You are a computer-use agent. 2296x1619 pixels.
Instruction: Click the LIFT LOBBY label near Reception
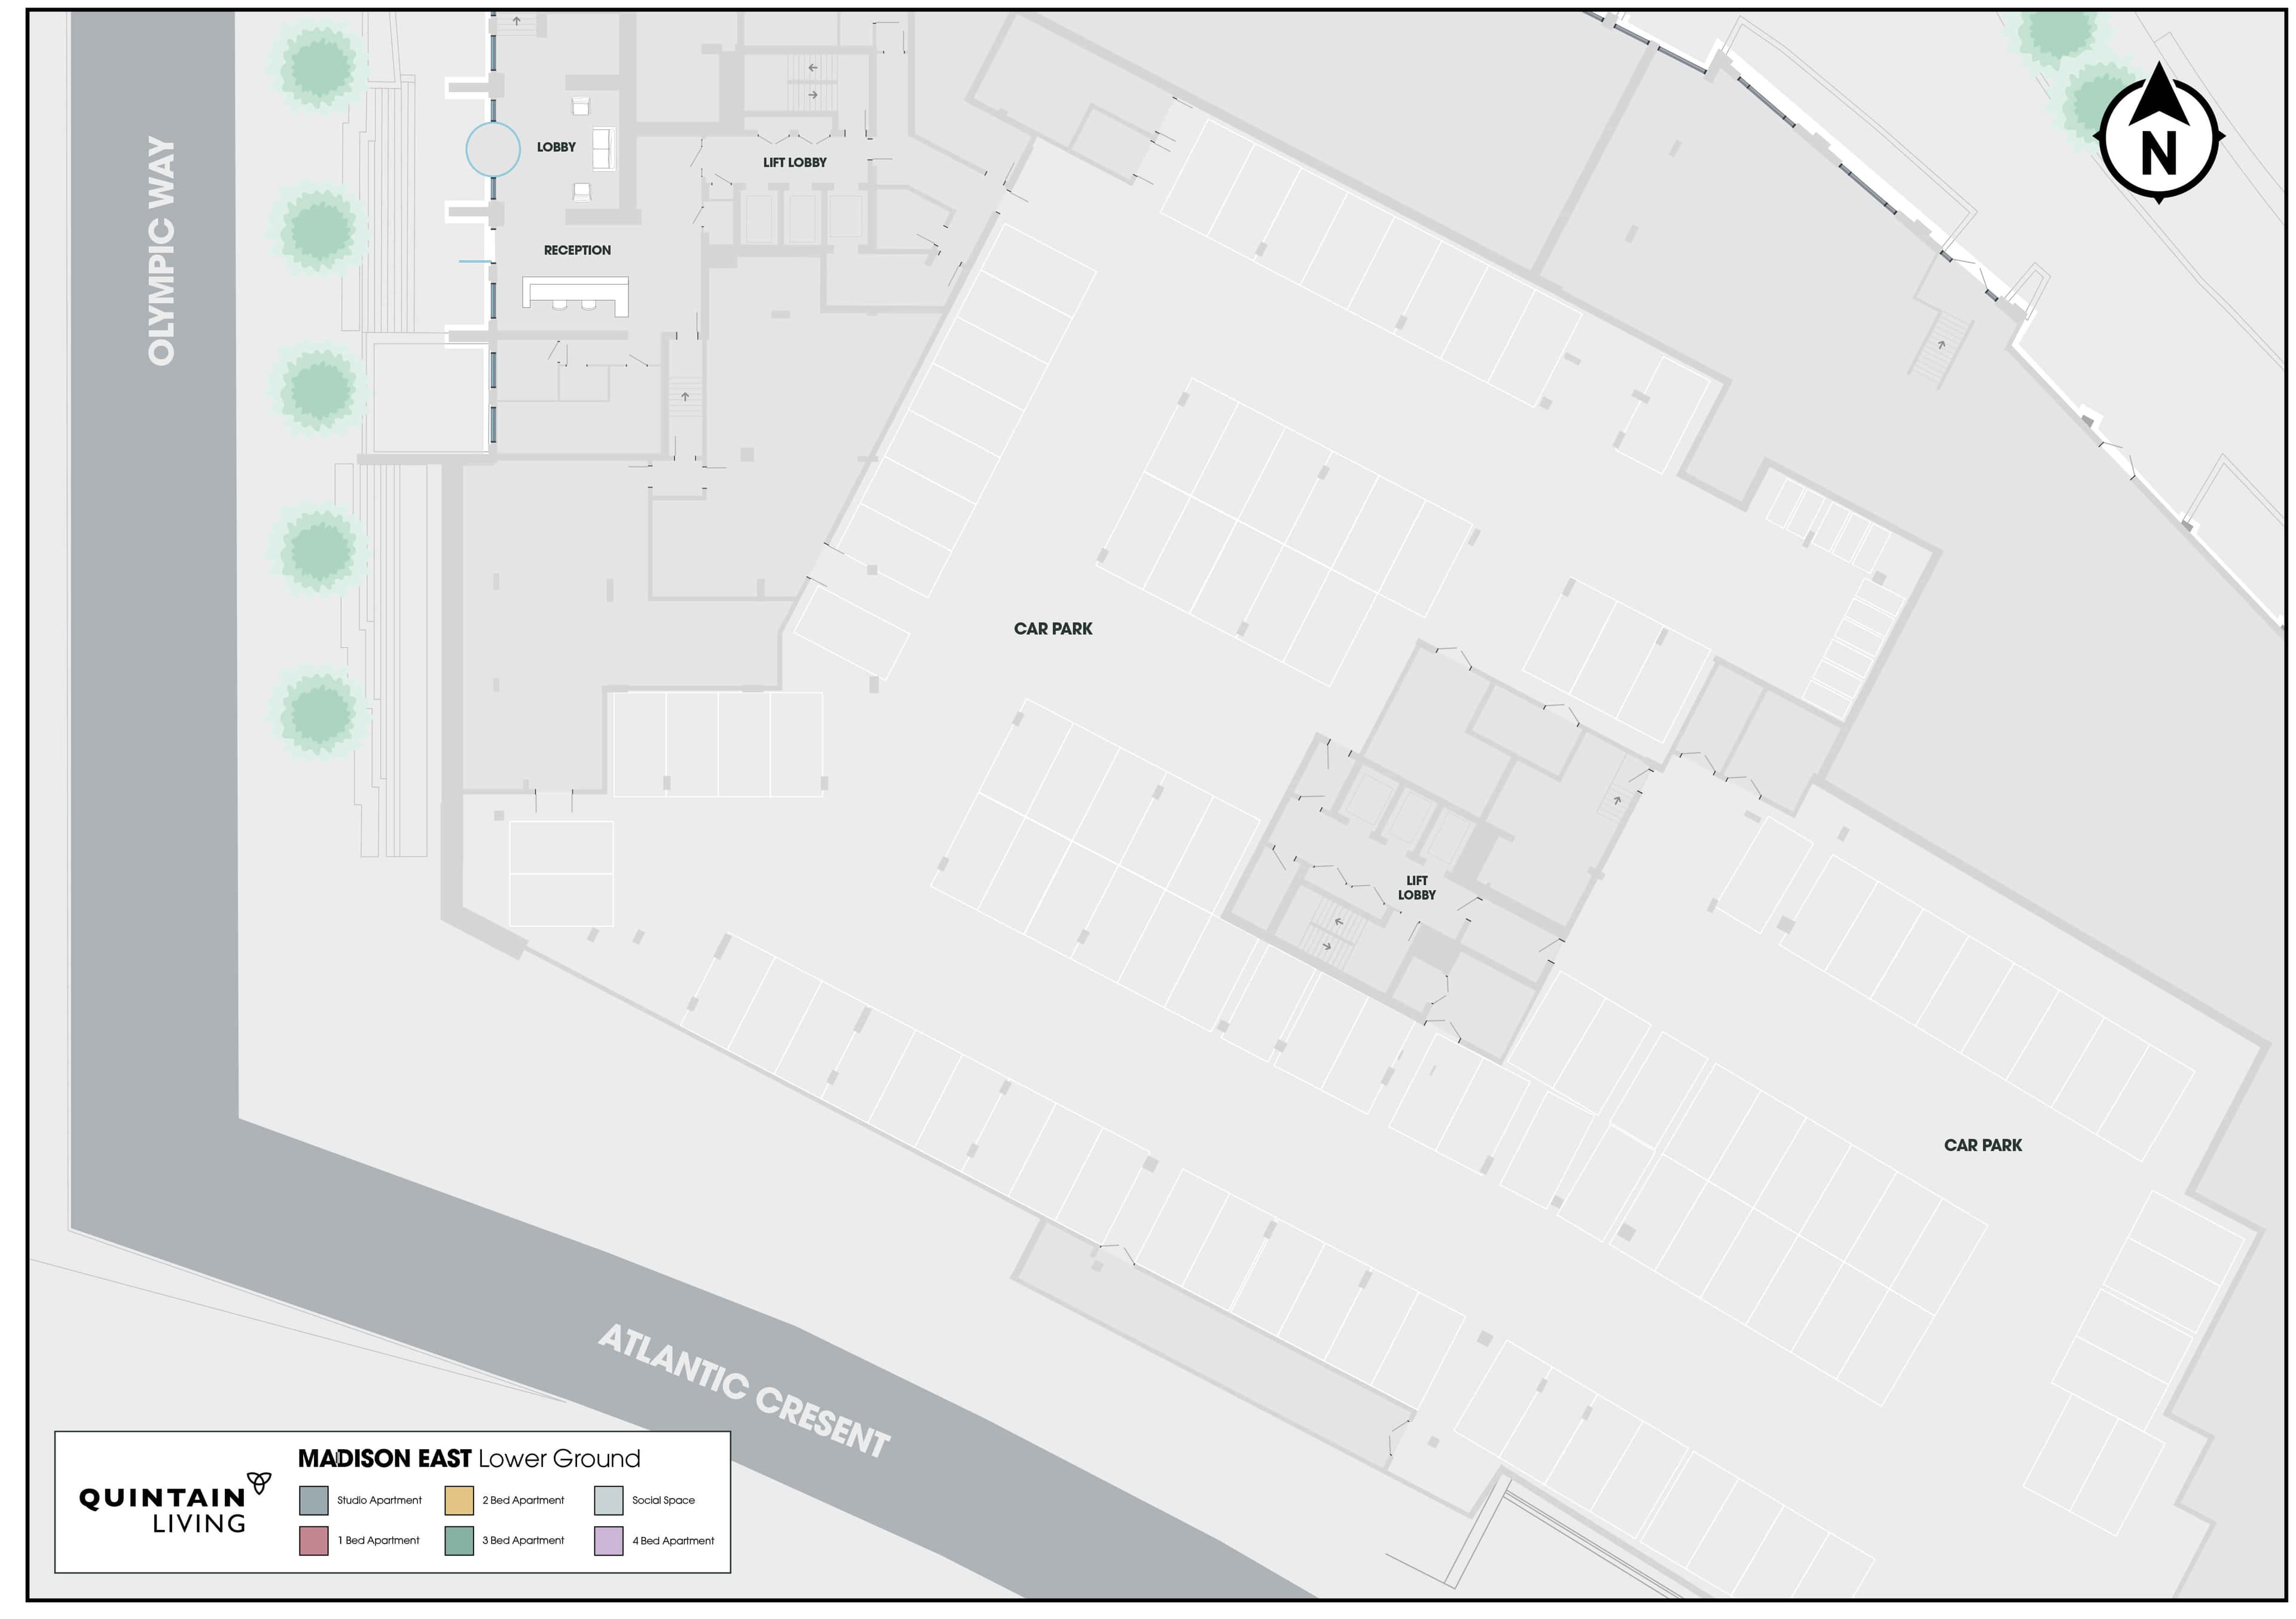coord(795,162)
